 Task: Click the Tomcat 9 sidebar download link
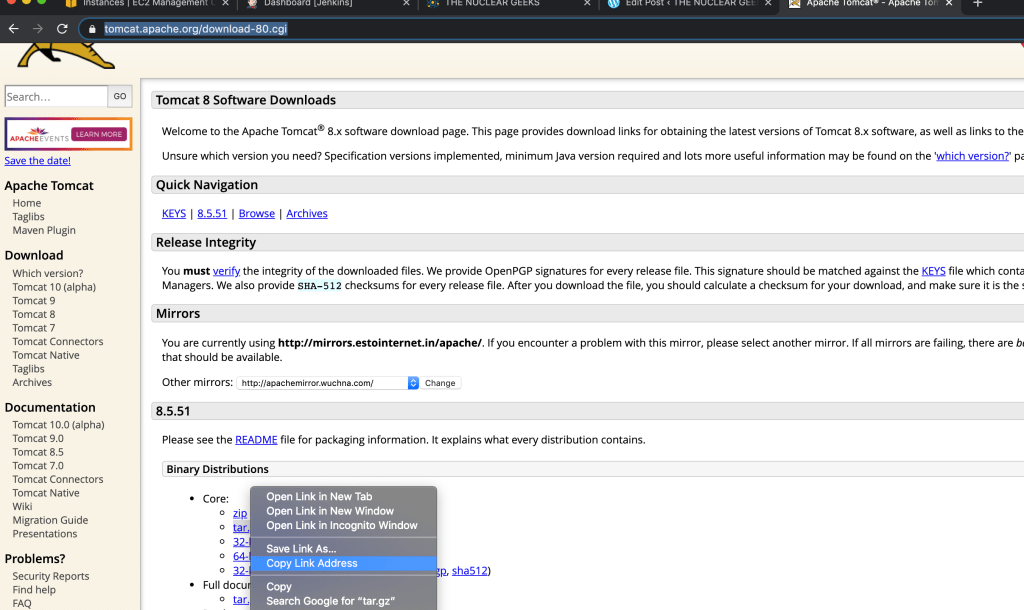34,301
